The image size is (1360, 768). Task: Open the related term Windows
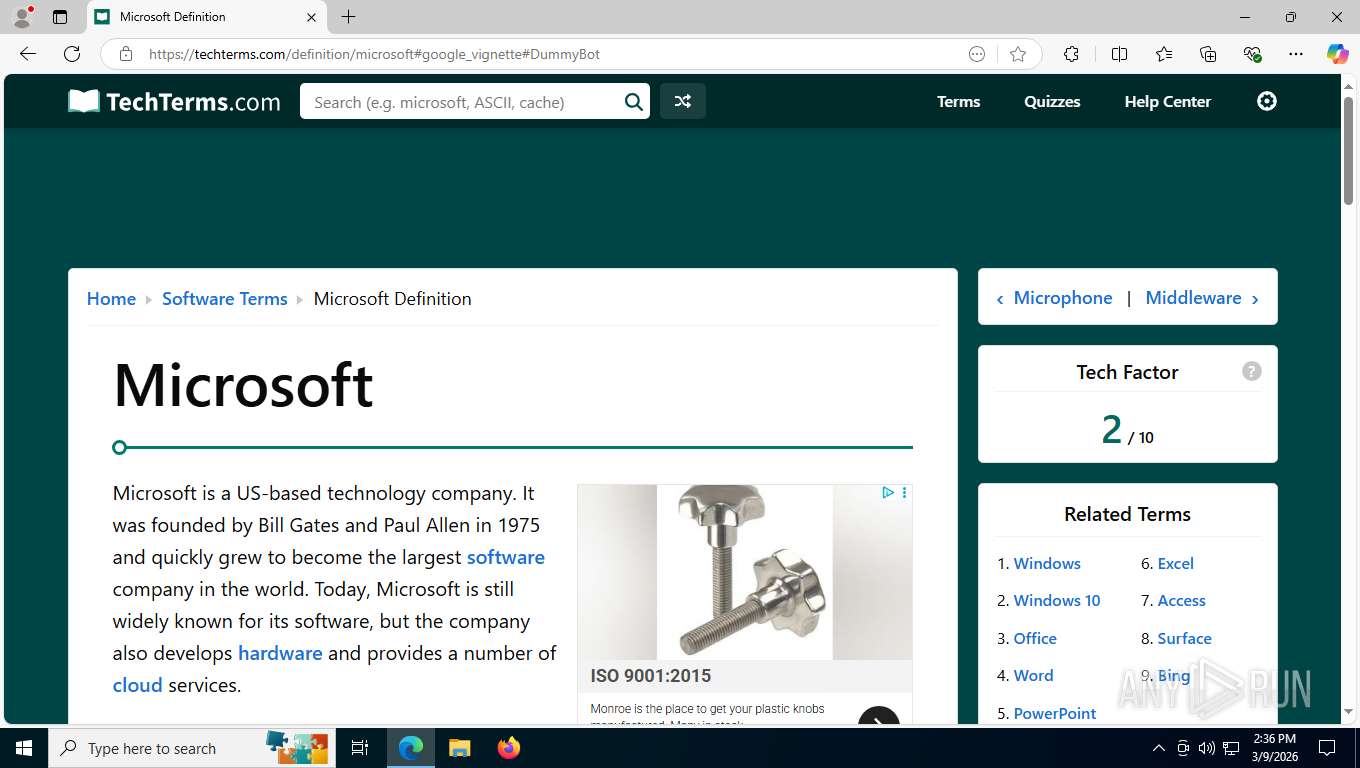[1047, 563]
